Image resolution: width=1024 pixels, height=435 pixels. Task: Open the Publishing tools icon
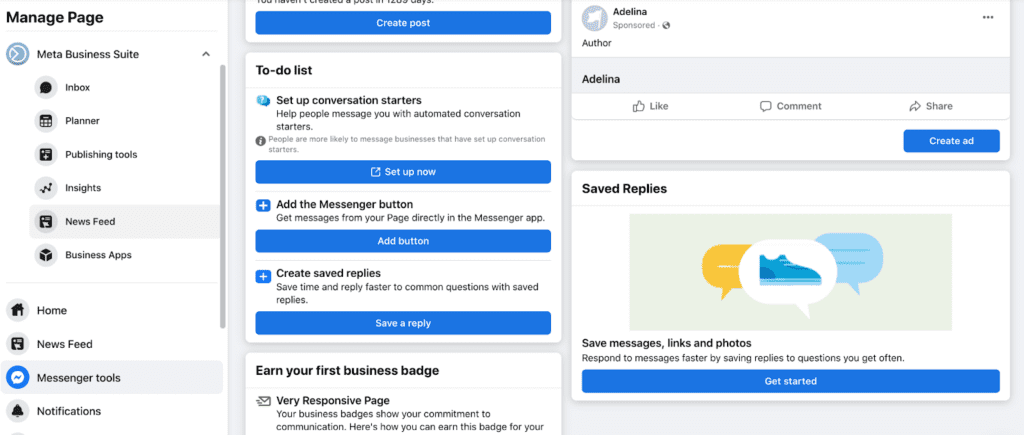coord(46,155)
